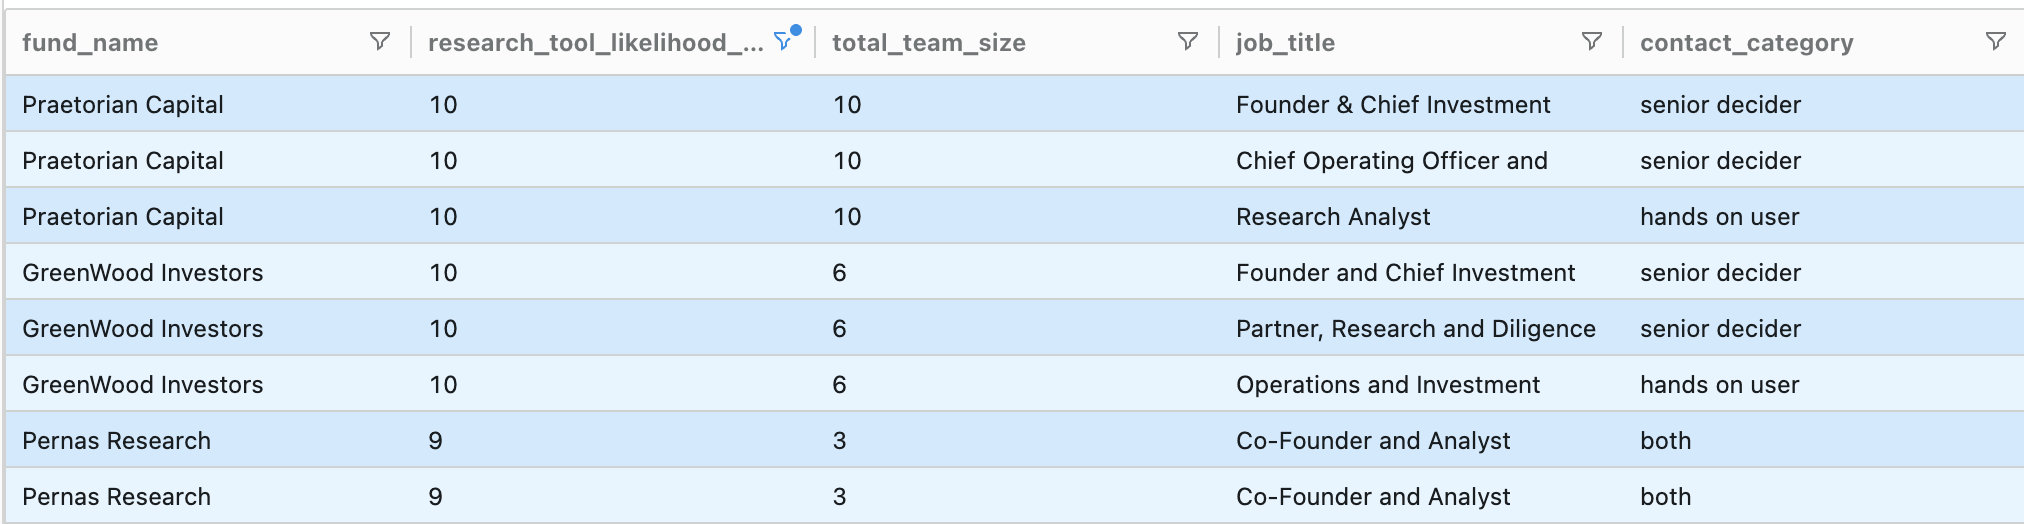Open the job_title column filter
2024x524 pixels.
1592,41
